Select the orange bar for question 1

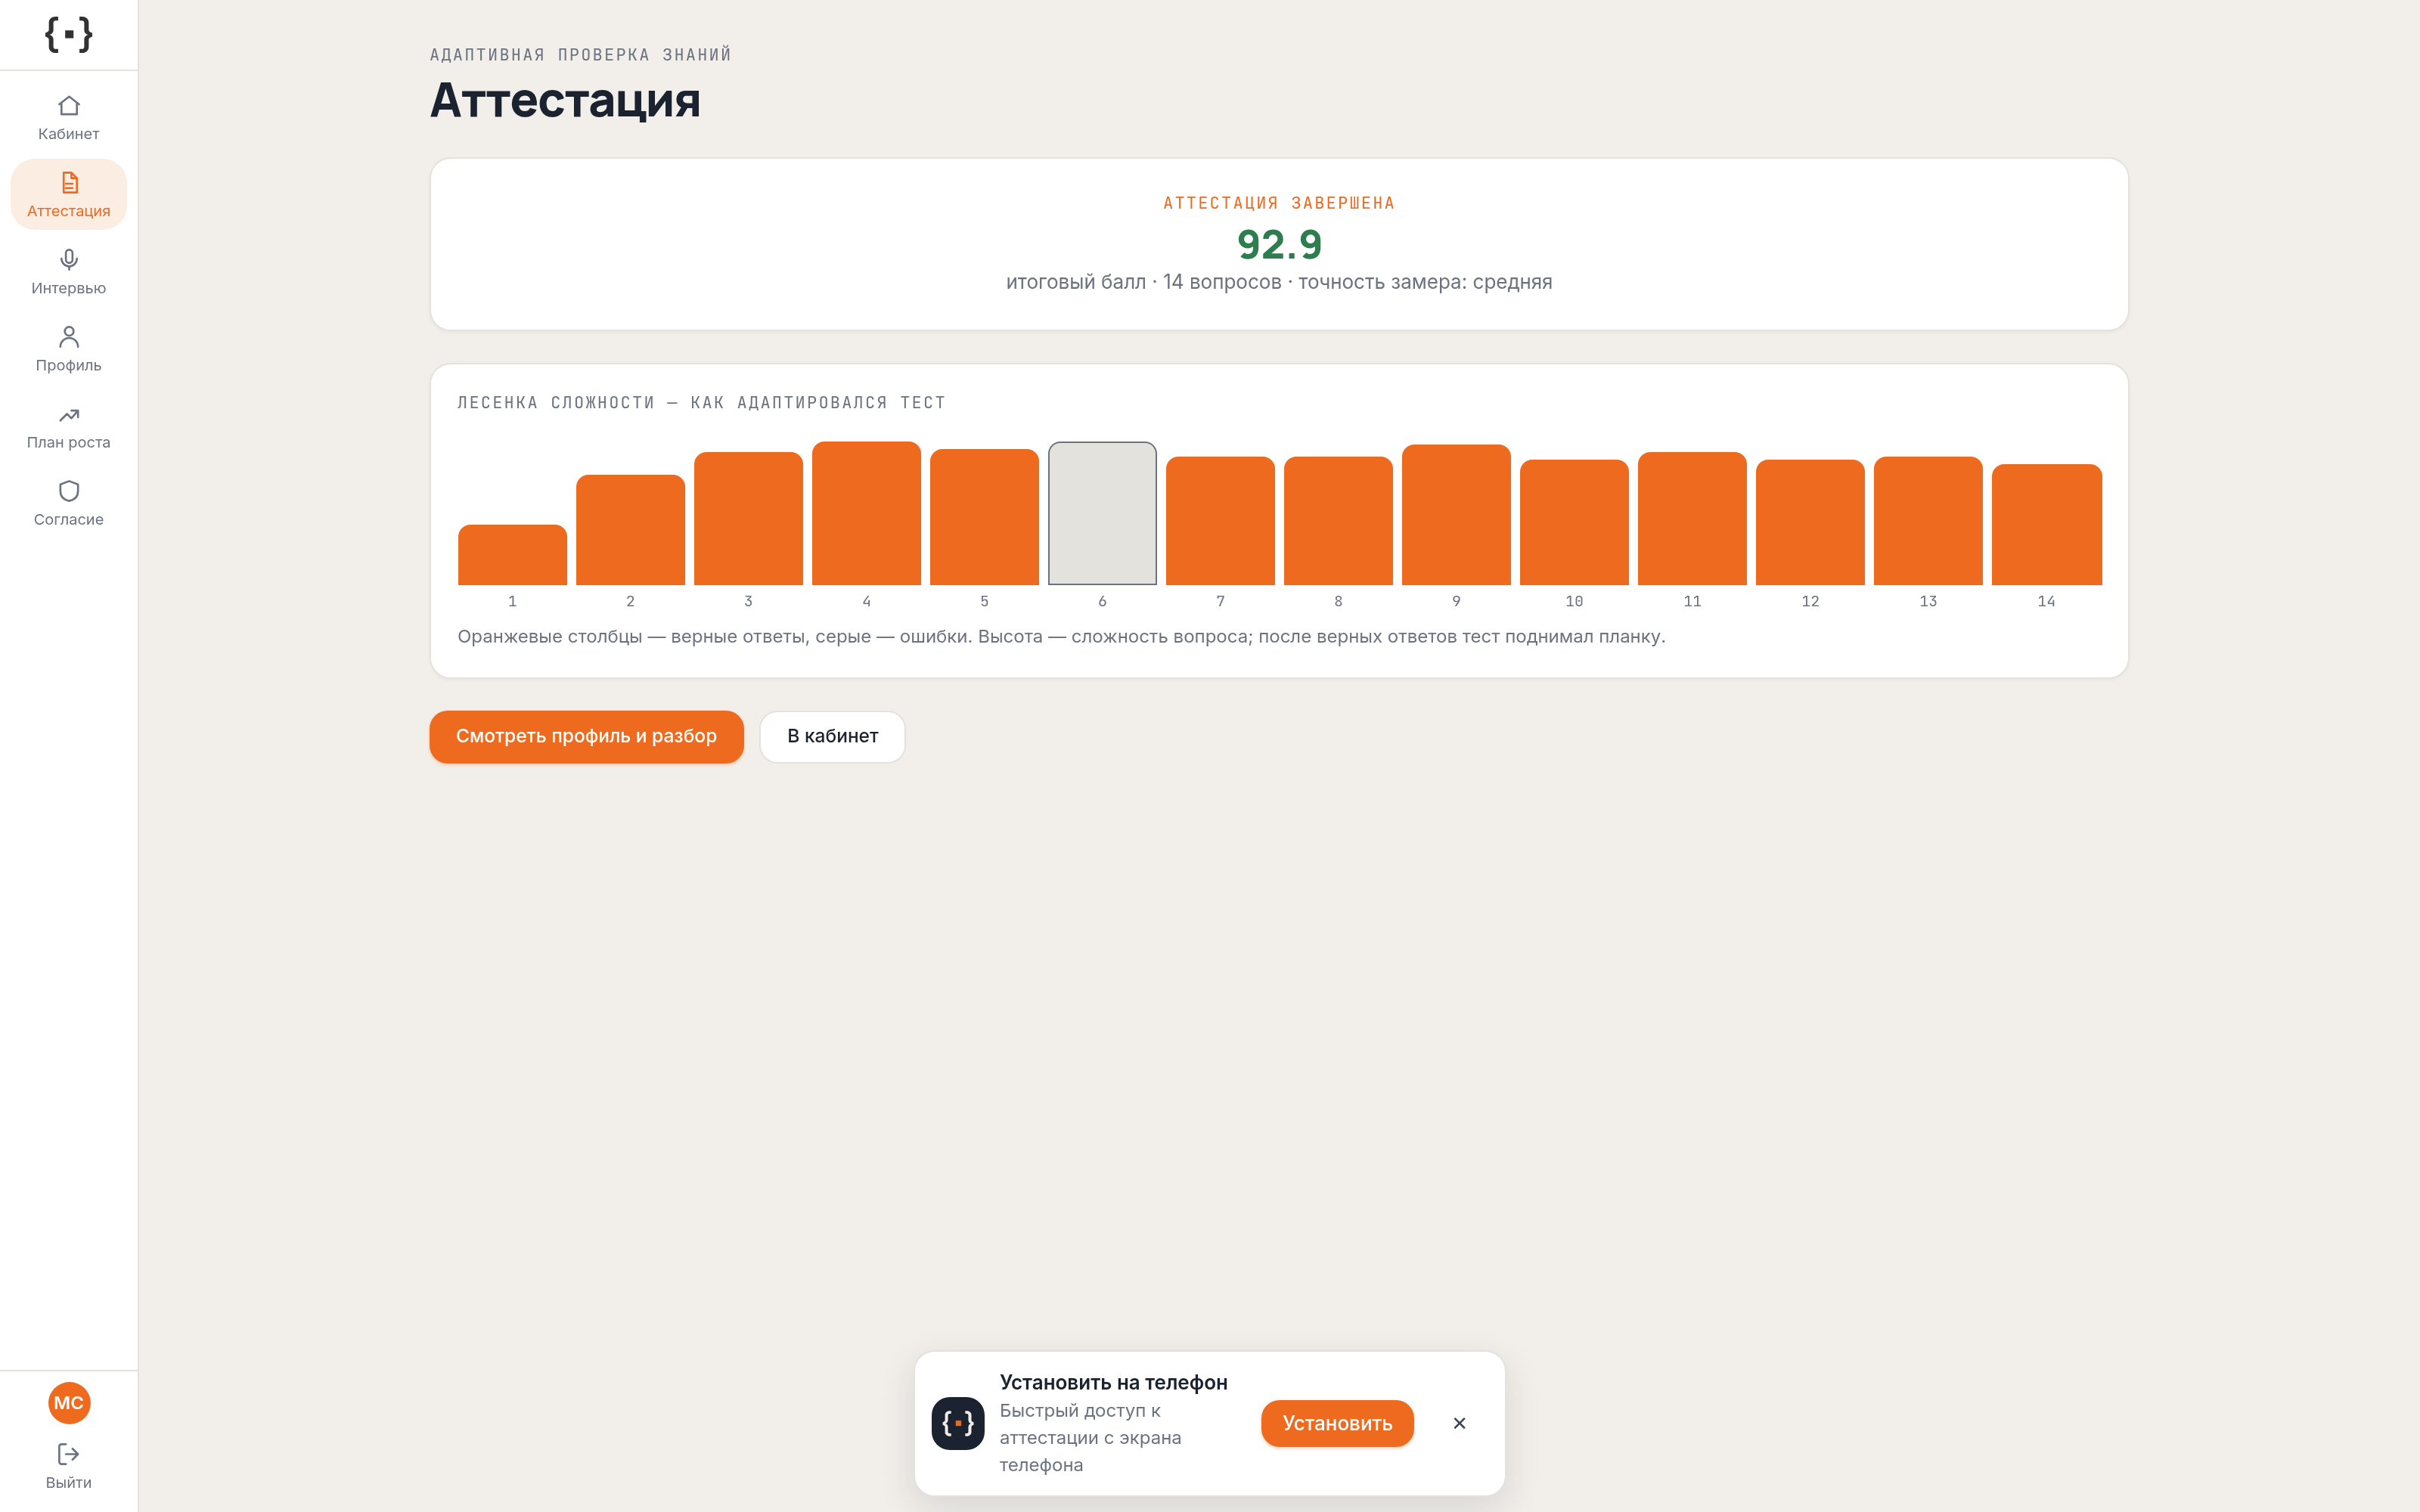(x=512, y=555)
